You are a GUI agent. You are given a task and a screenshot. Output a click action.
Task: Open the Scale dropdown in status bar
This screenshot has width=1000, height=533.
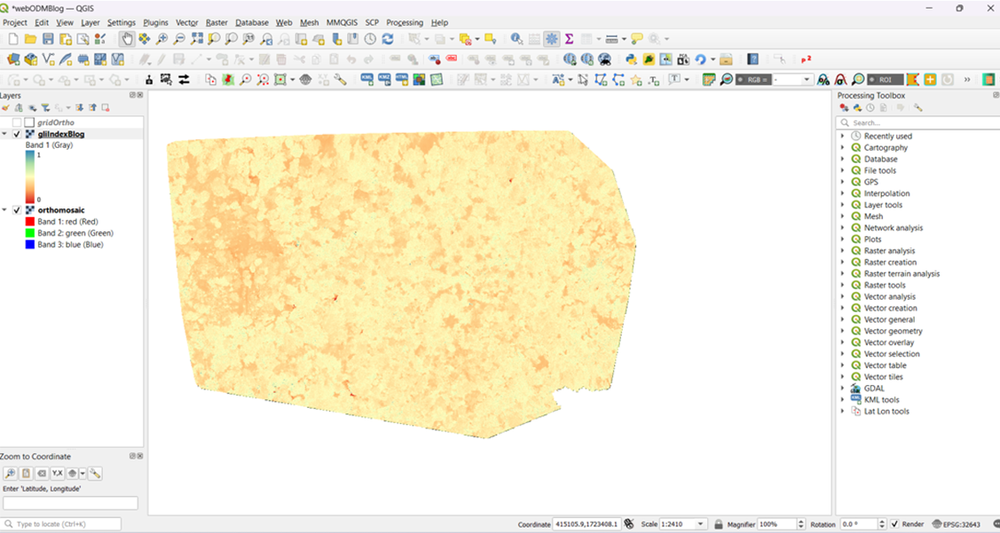pyautogui.click(x=701, y=524)
